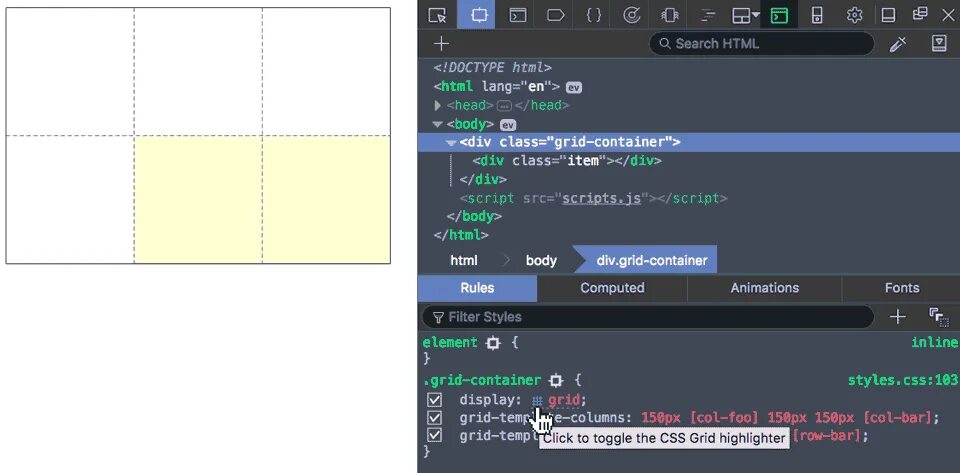This screenshot has width=960, height=473.
Task: Select html in the breadcrumbs
Action: [x=463, y=260]
